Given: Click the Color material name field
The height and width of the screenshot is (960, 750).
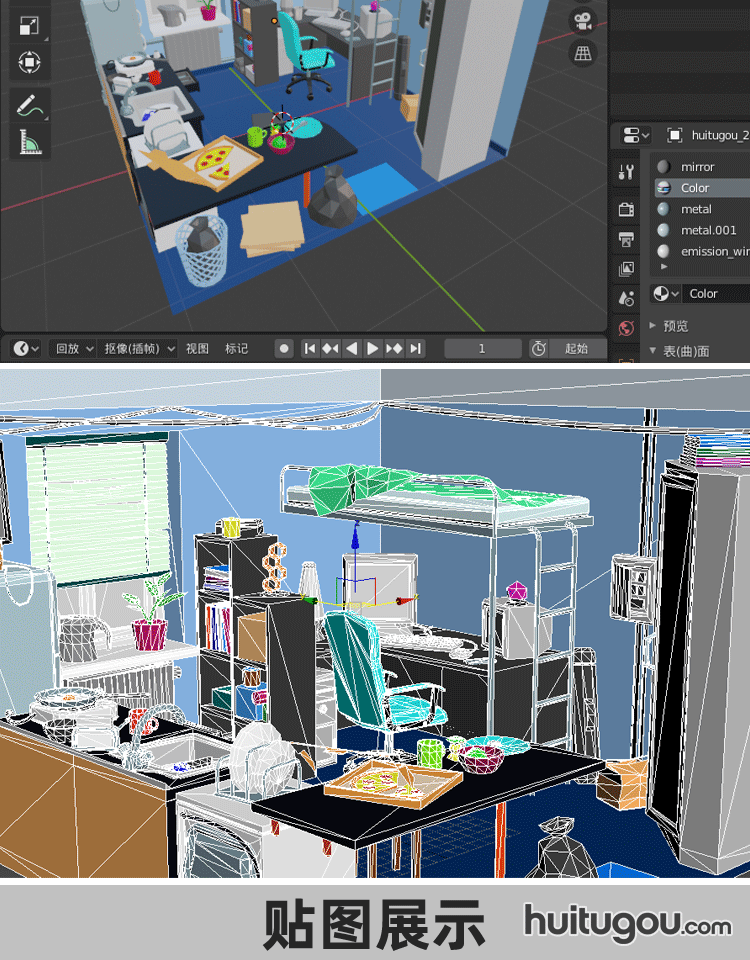Looking at the screenshot, I should tap(716, 294).
